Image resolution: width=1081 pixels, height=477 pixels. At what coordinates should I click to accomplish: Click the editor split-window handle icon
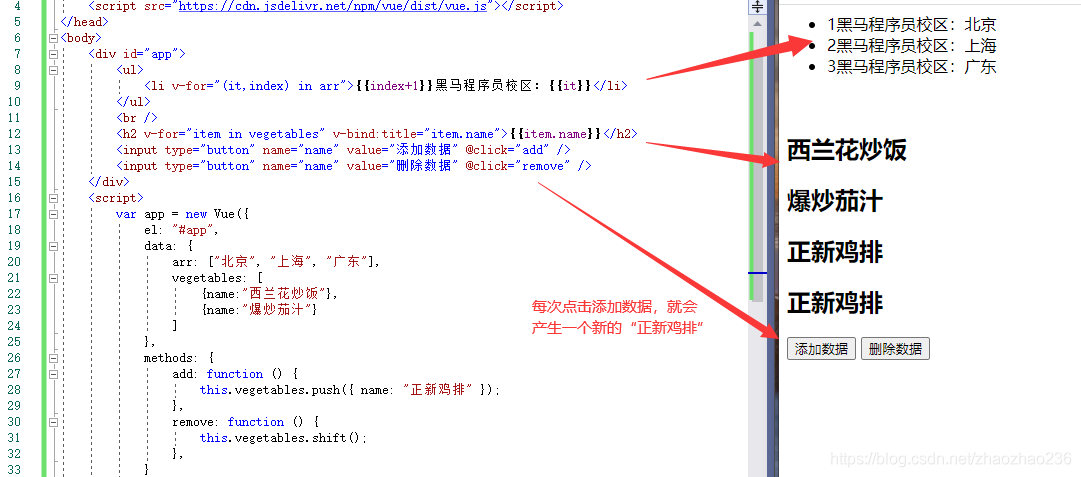(757, 7)
